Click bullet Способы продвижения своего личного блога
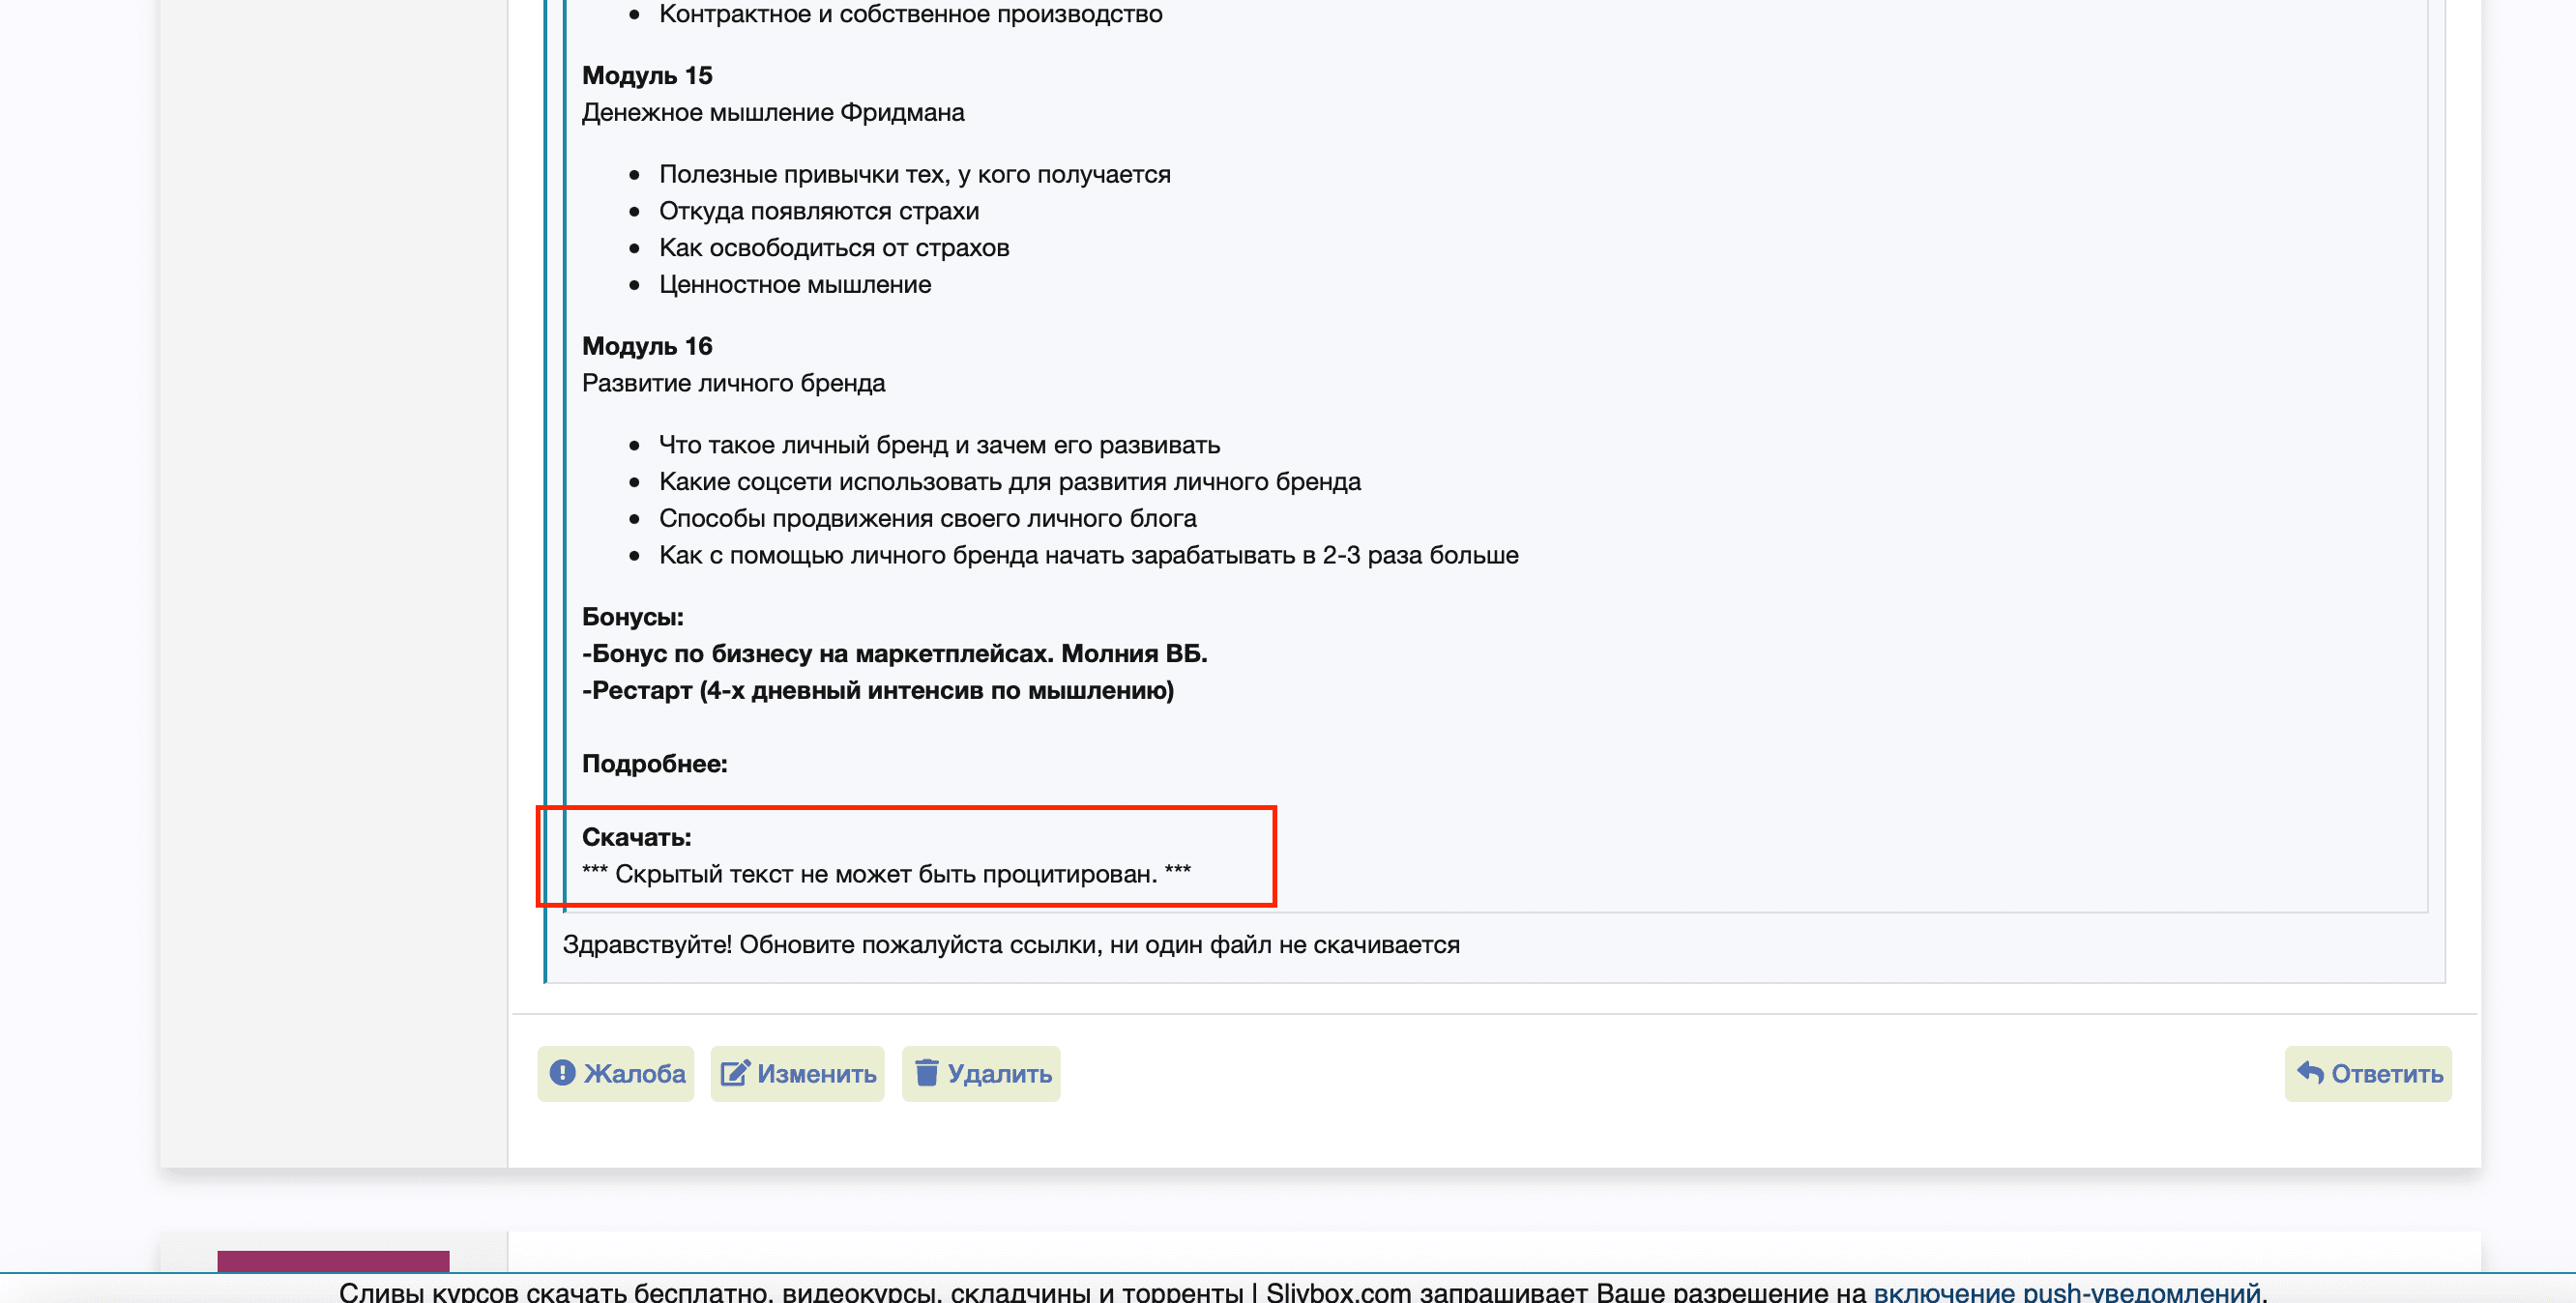The height and width of the screenshot is (1303, 2576). pos(927,518)
